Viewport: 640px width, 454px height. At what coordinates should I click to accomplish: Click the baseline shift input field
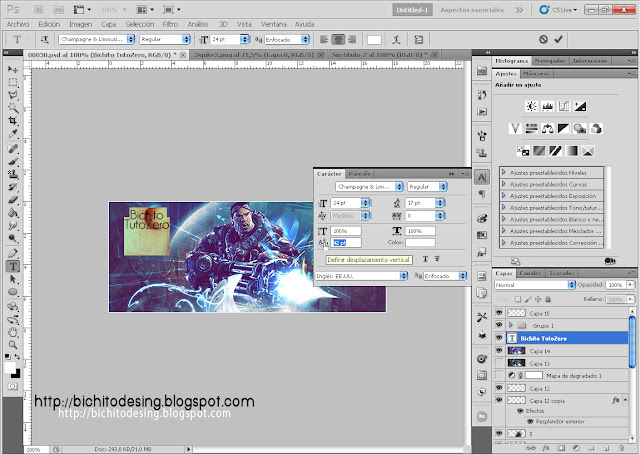346,243
